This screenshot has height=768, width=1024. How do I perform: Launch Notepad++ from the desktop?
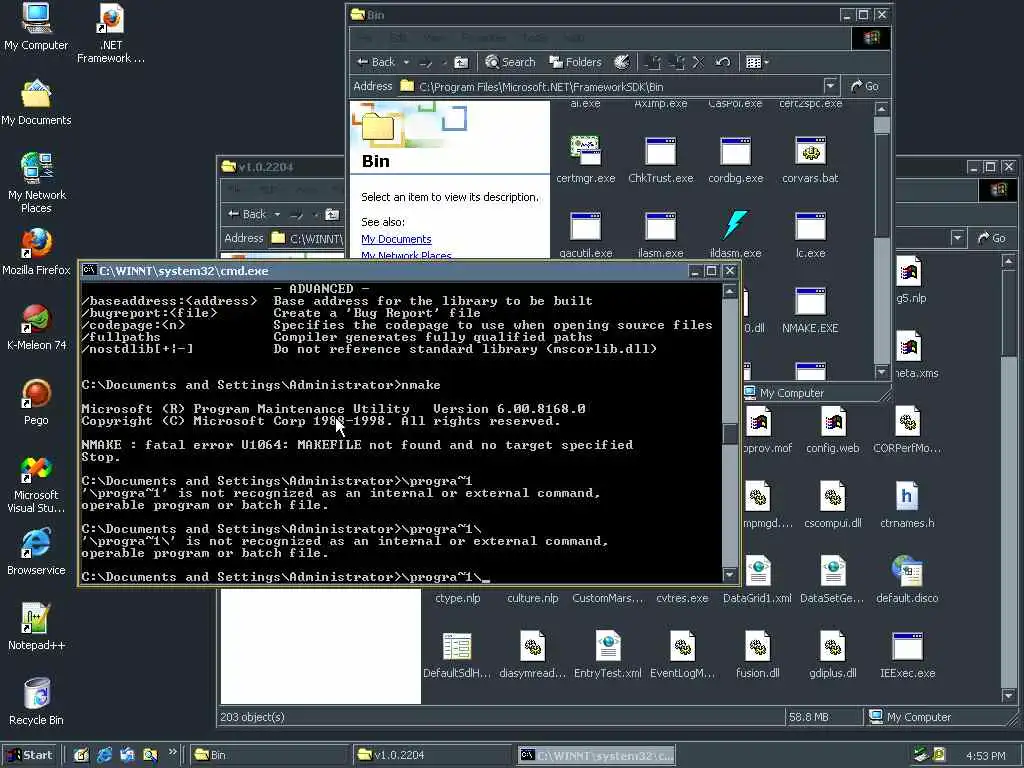click(36, 627)
